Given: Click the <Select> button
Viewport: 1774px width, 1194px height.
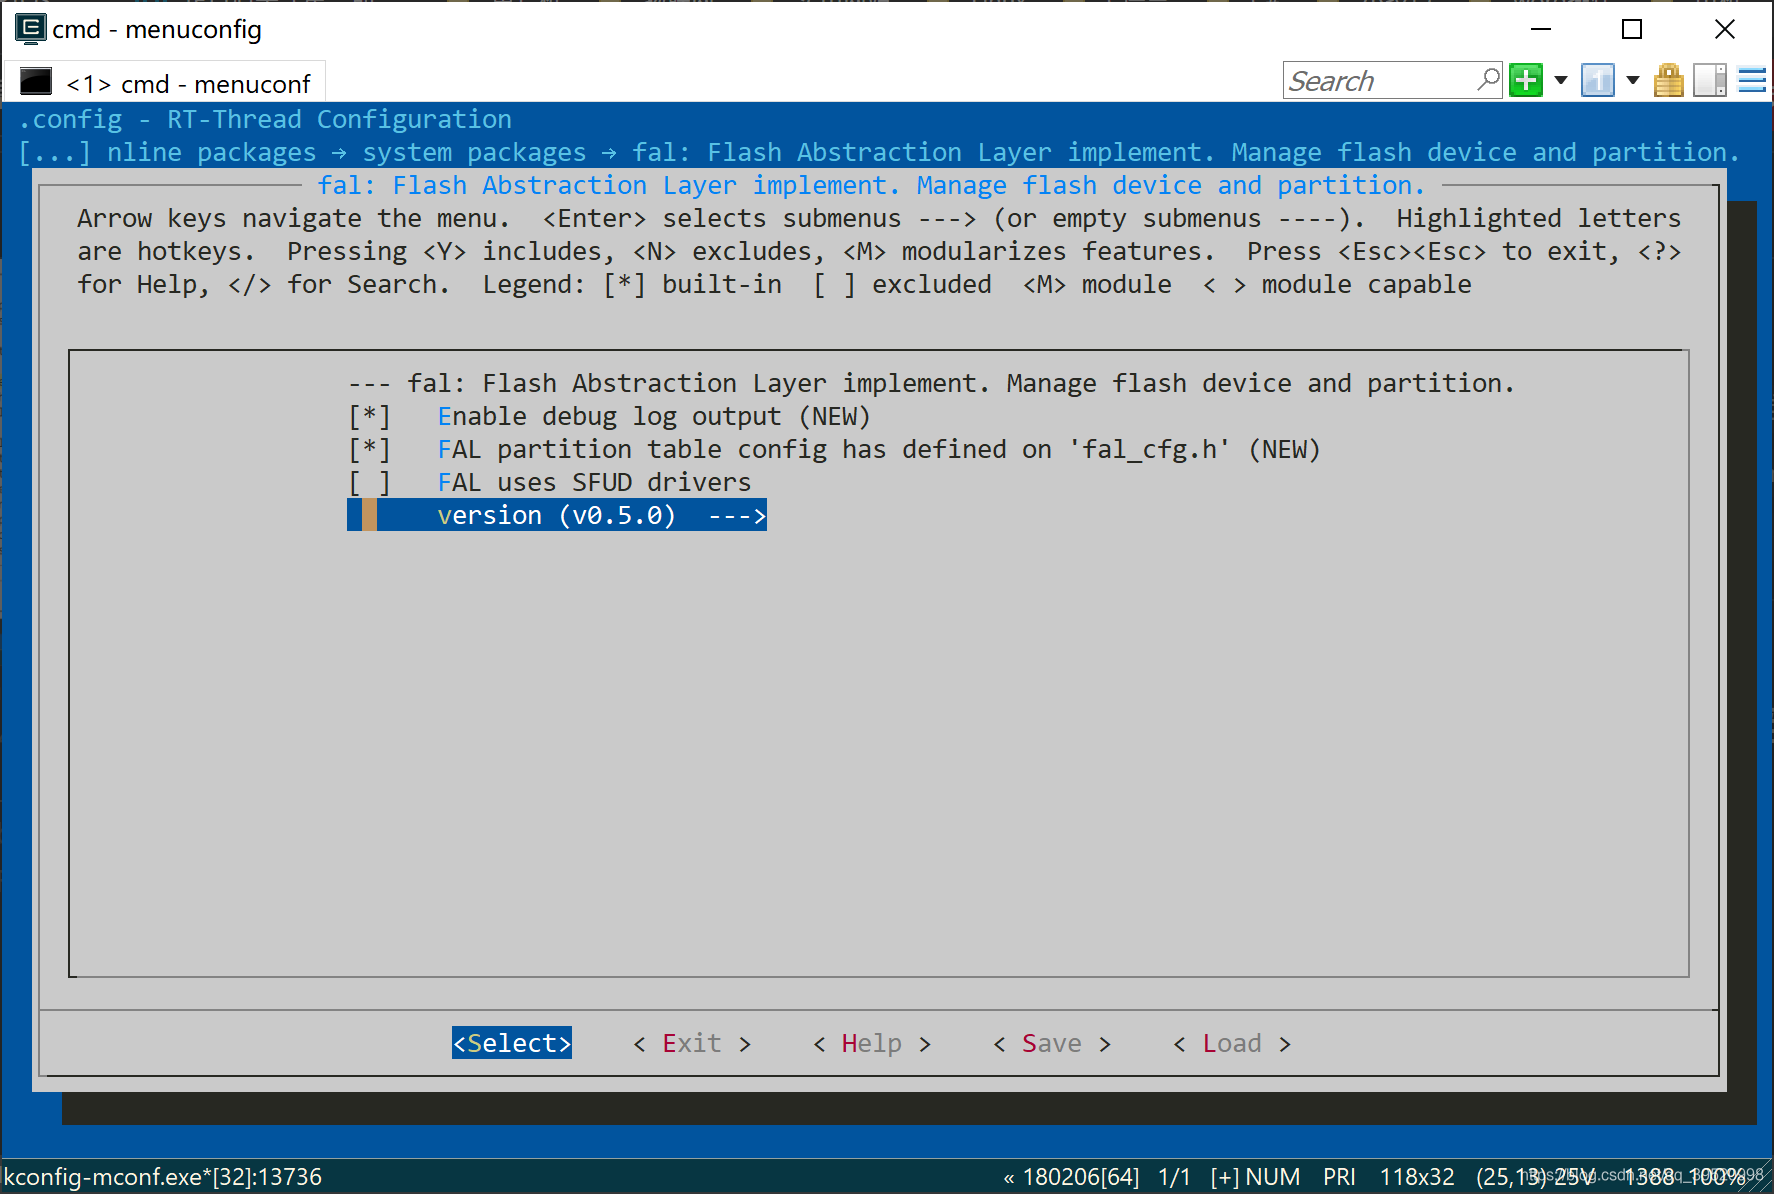Looking at the screenshot, I should 512,1043.
